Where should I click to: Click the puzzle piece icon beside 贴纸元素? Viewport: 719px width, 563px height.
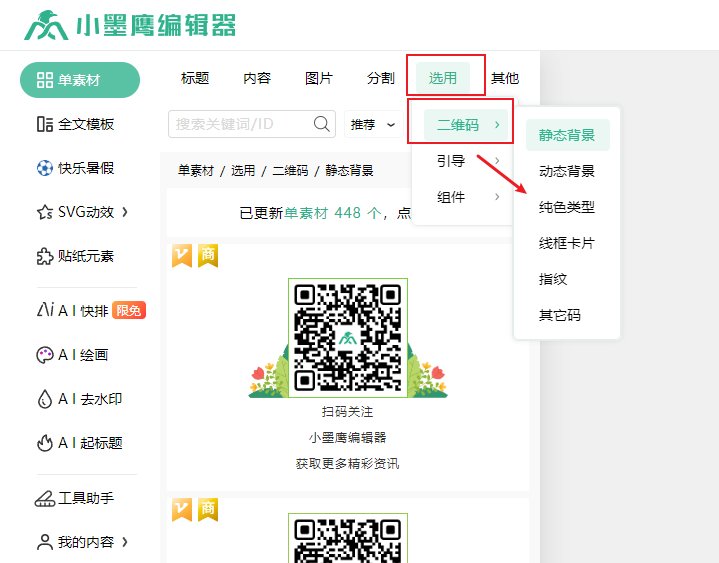pos(44,256)
